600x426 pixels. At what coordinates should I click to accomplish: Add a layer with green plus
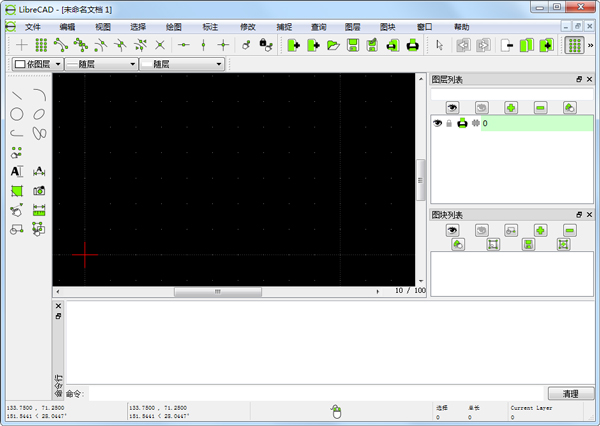511,108
